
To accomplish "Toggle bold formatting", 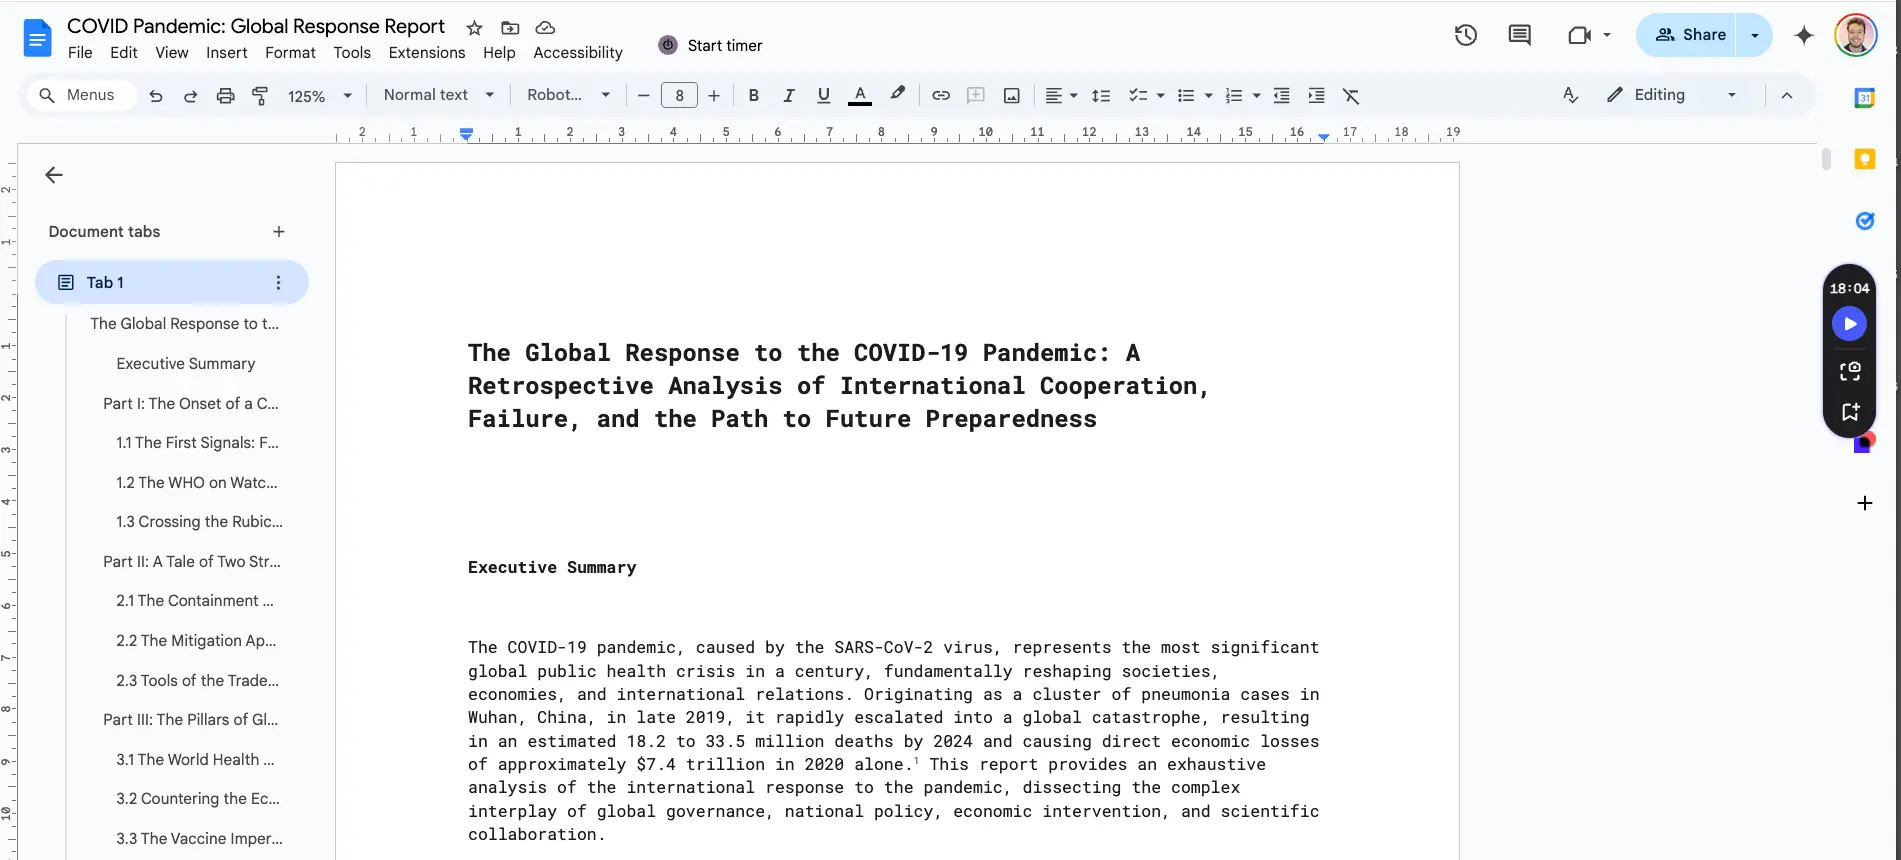I will (x=753, y=96).
